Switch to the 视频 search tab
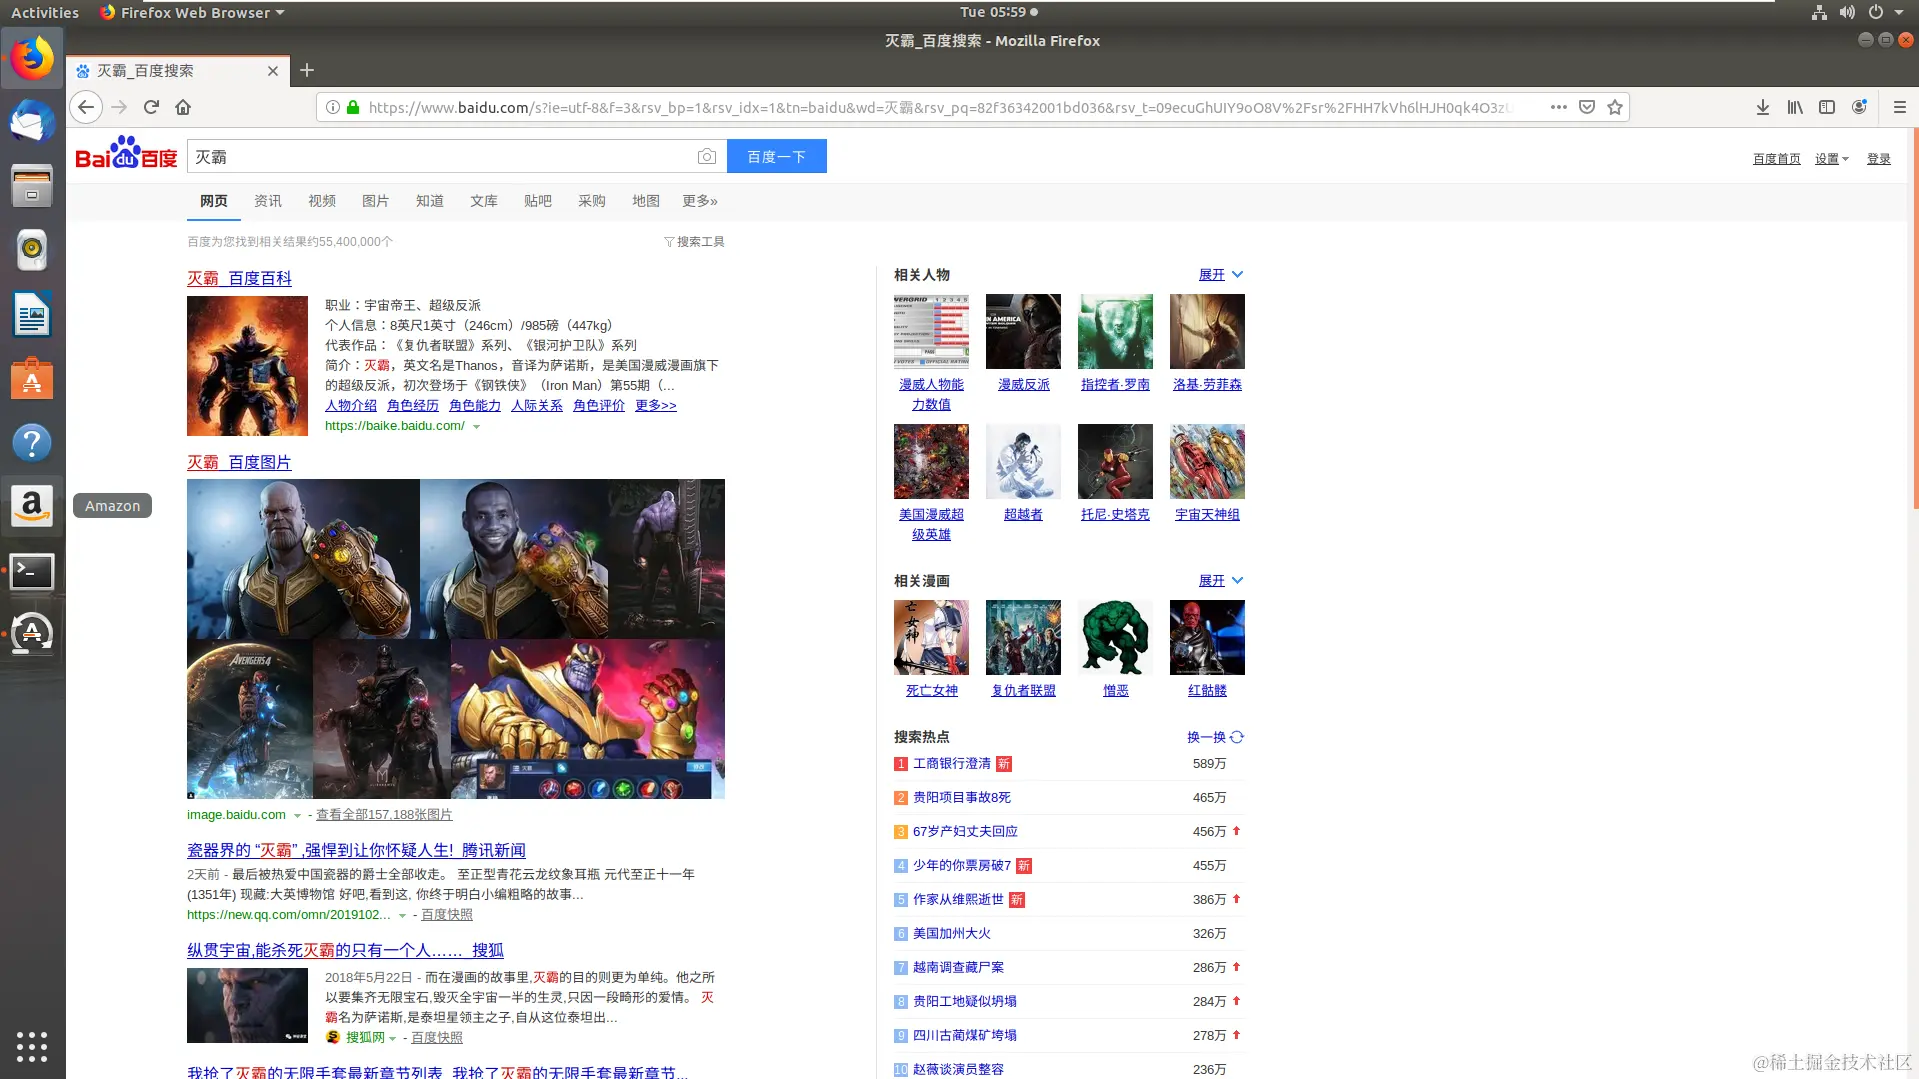Screen dimensions: 1919x1079 pos(322,201)
